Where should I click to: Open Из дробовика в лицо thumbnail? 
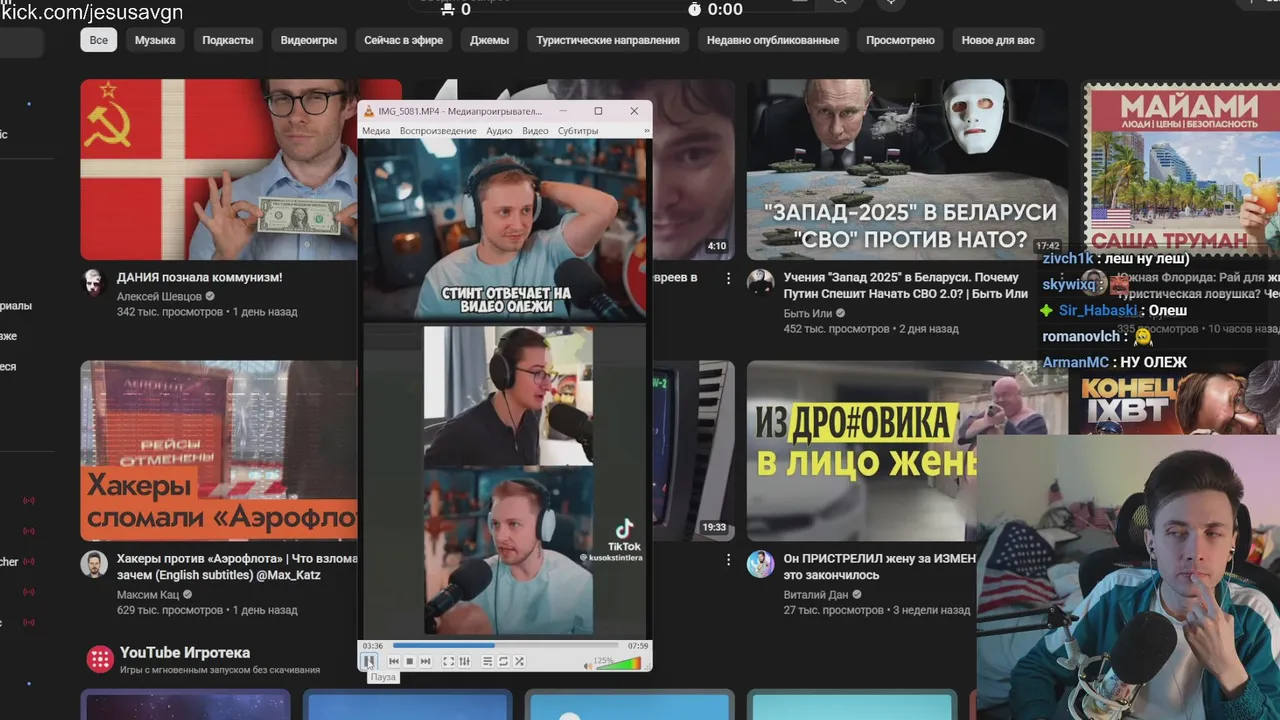coord(860,450)
